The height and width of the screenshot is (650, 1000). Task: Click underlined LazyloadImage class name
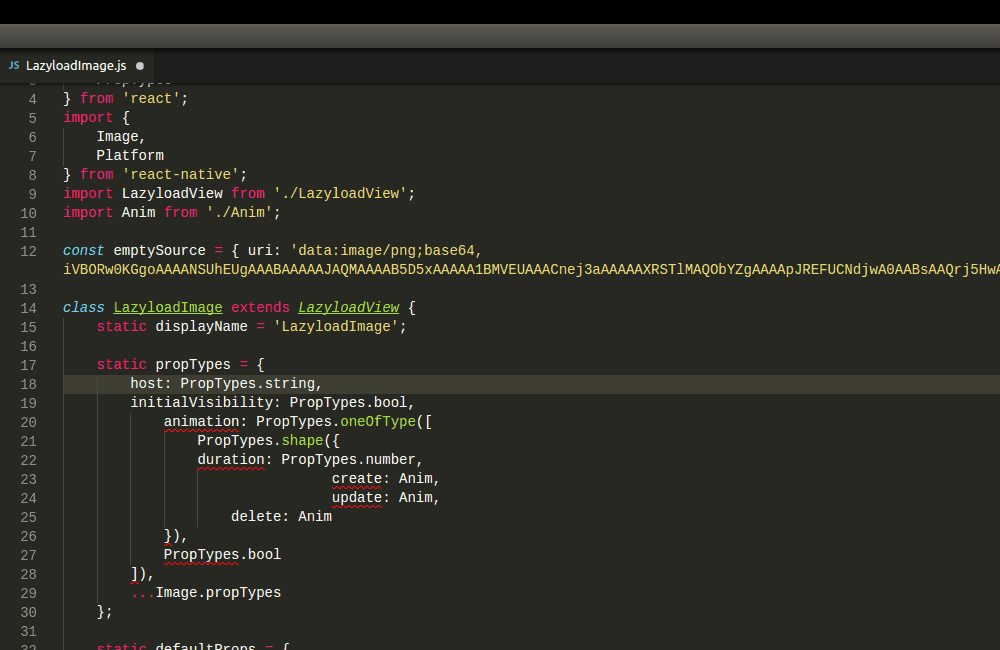click(168, 307)
